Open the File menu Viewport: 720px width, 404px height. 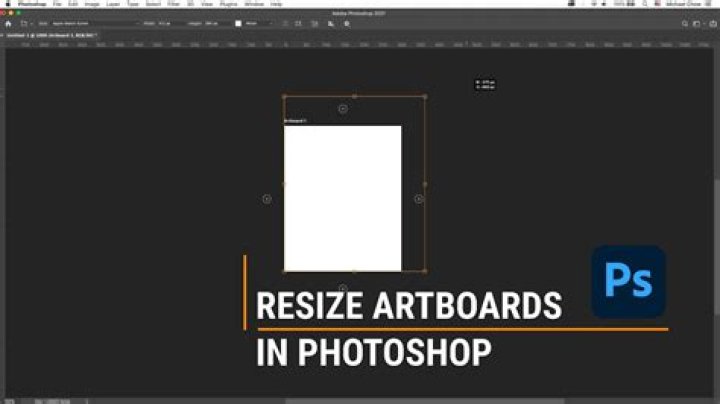[58, 4]
